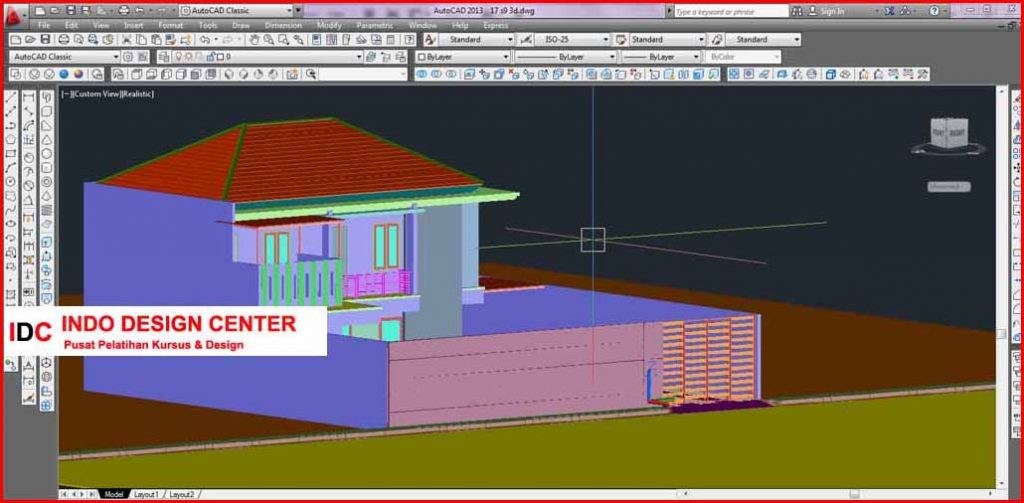The height and width of the screenshot is (503, 1024).
Task: Expand Quick Access toolbar customize arrow
Action: pos(298,10)
